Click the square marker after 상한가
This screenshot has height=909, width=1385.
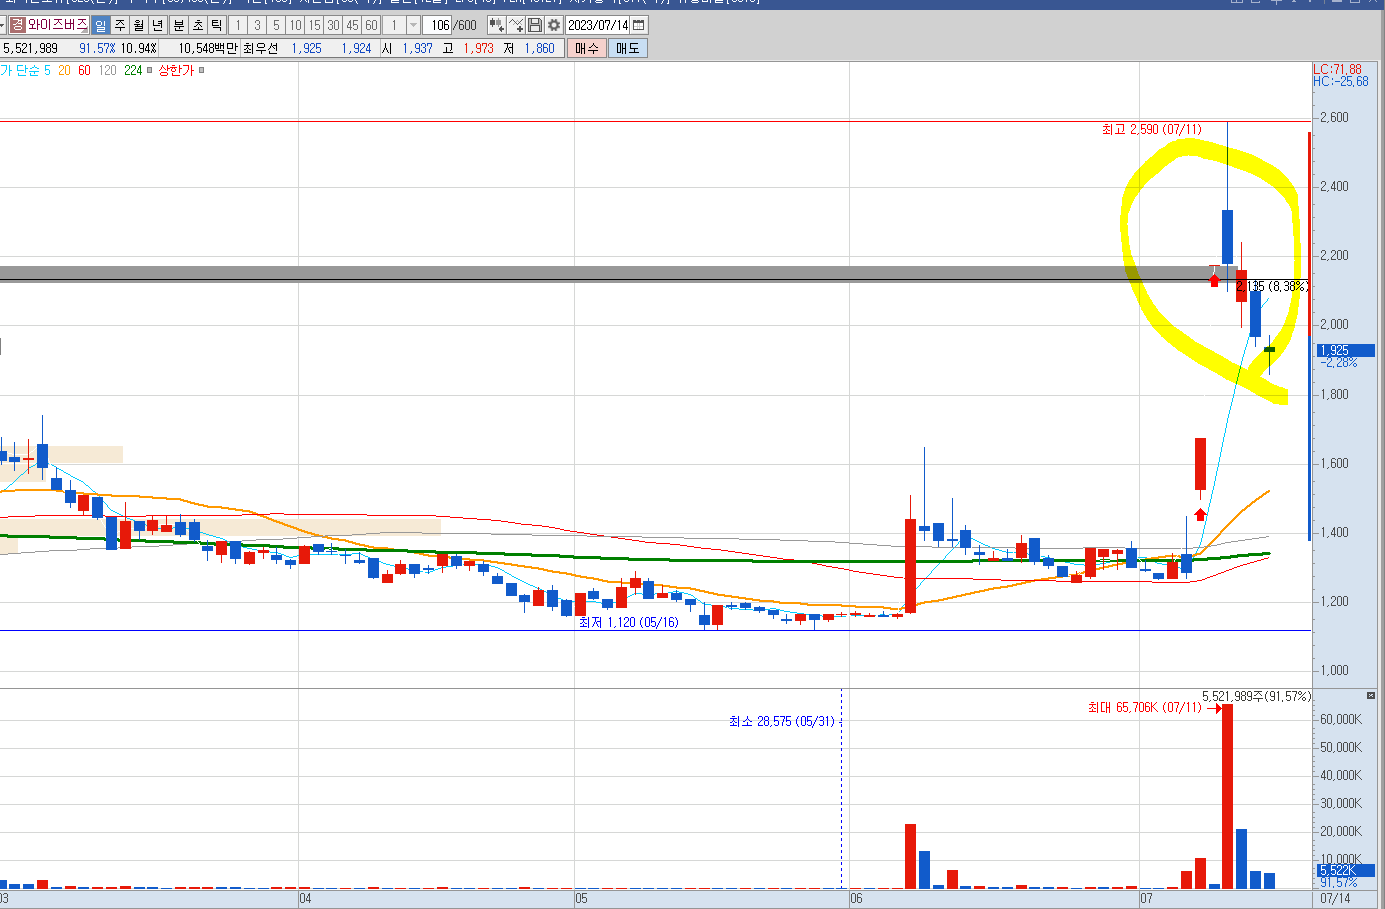click(202, 70)
